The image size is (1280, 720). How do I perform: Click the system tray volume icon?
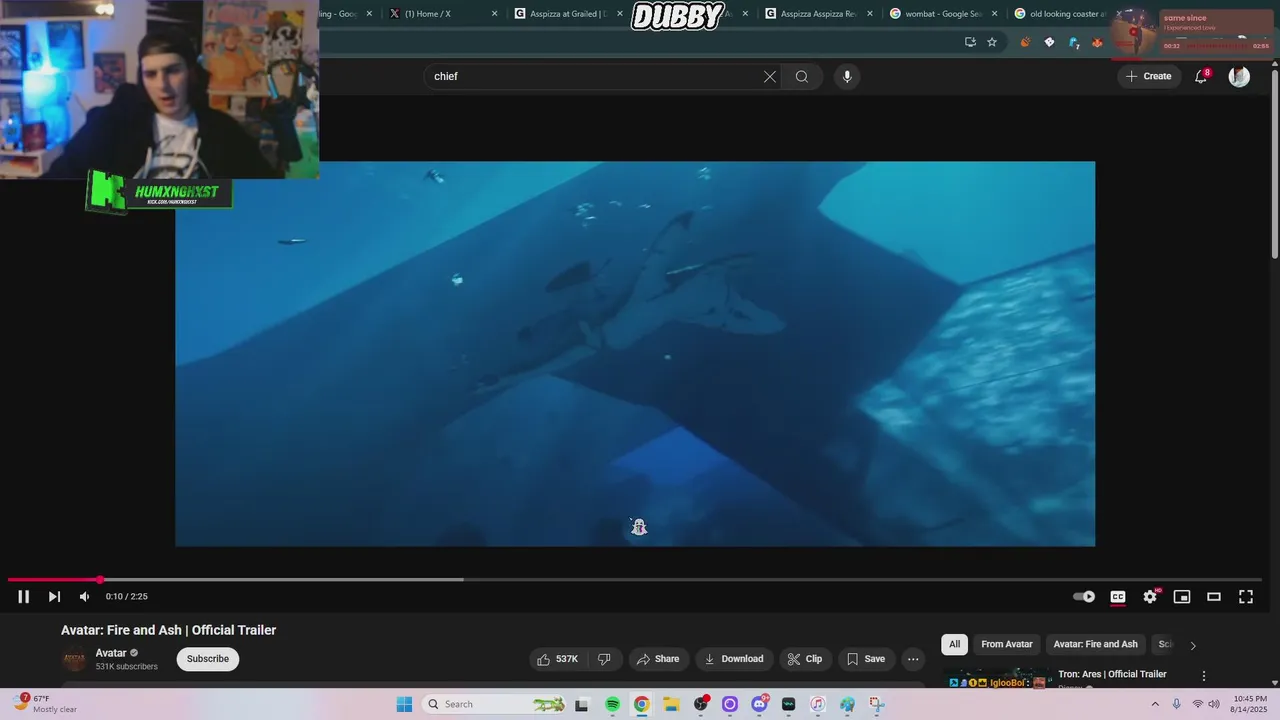pyautogui.click(x=1214, y=704)
